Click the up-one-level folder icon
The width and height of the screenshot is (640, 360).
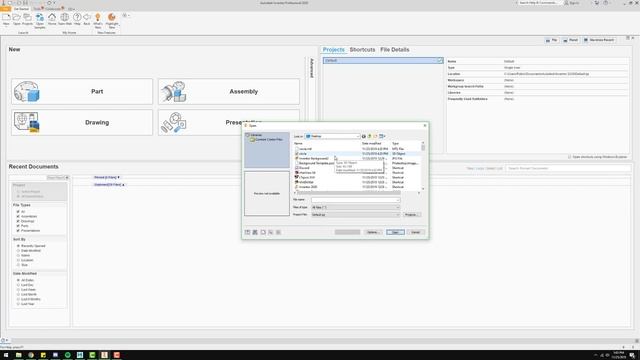pos(369,136)
